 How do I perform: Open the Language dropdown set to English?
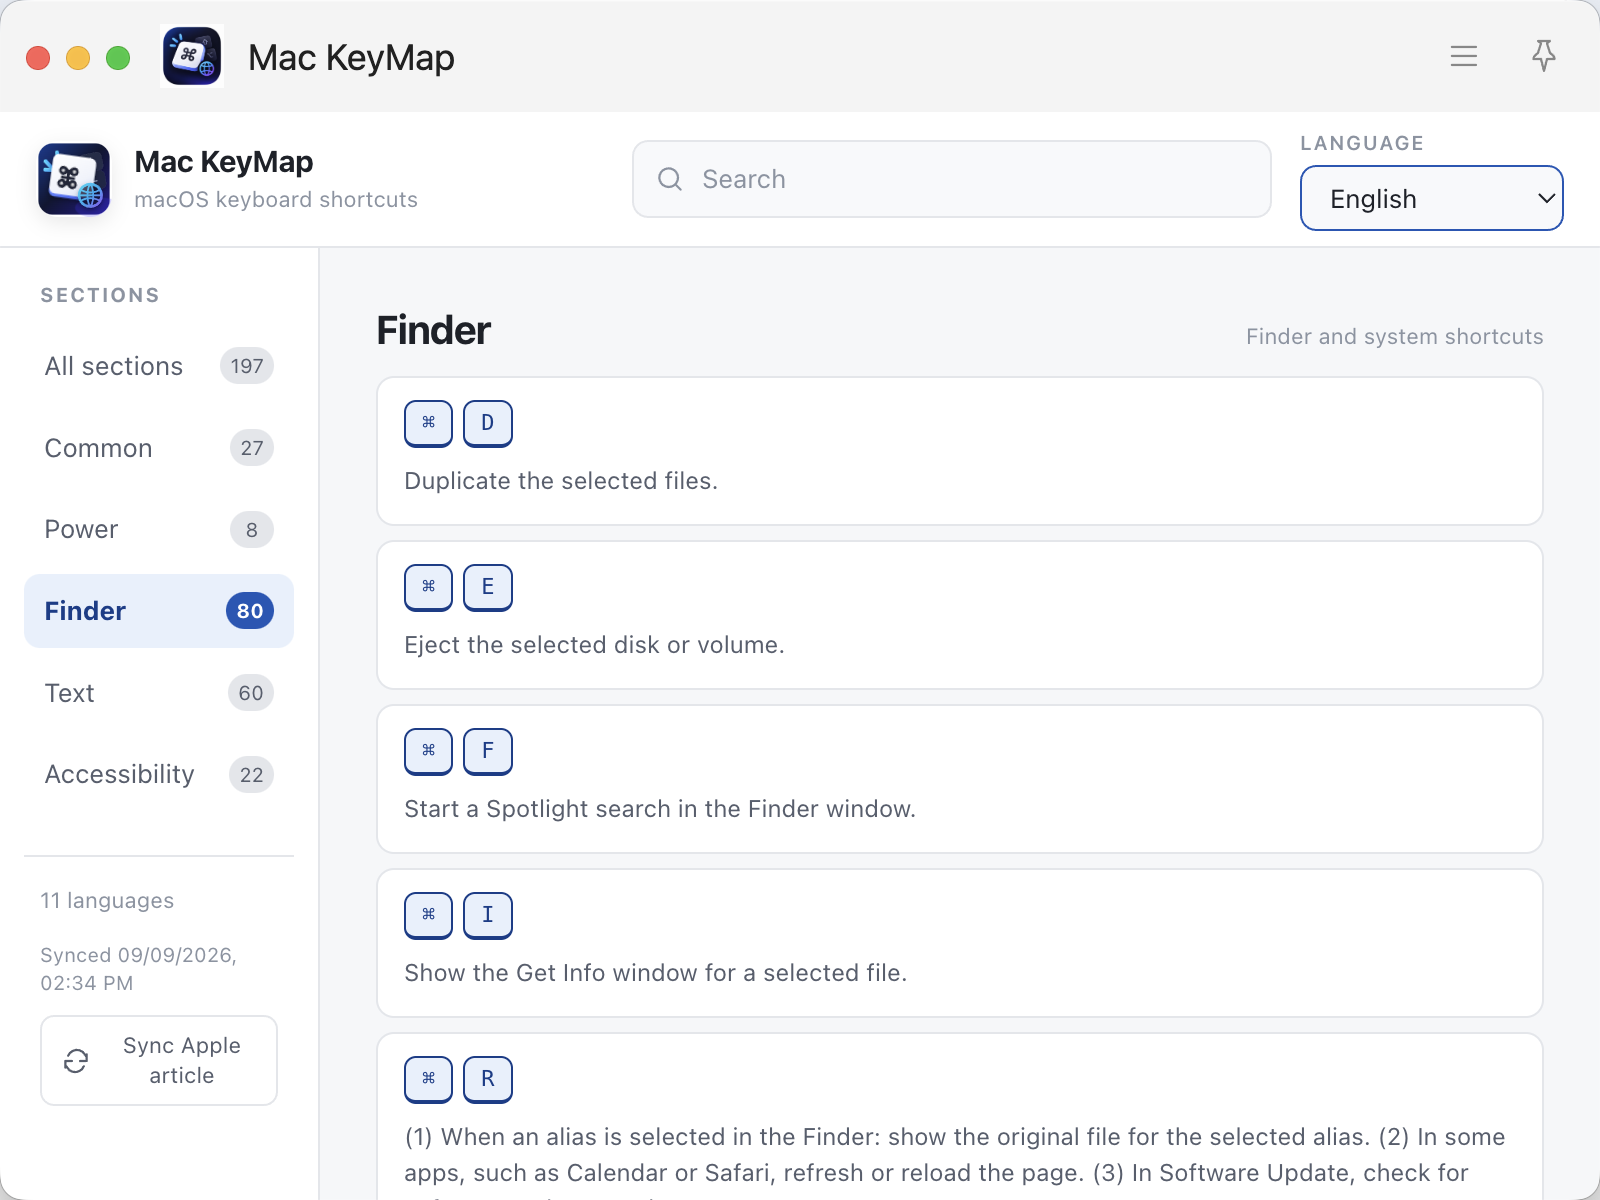(1431, 198)
